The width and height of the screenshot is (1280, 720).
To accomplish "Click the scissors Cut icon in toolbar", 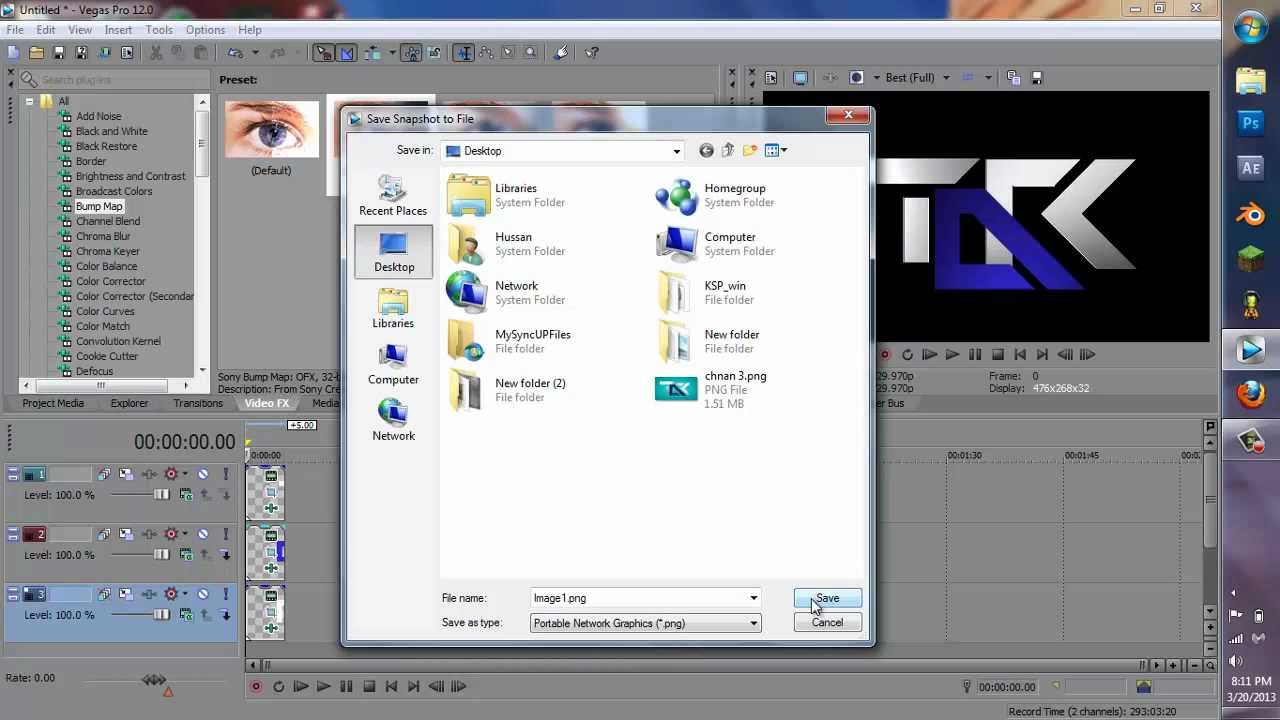I will [156, 52].
